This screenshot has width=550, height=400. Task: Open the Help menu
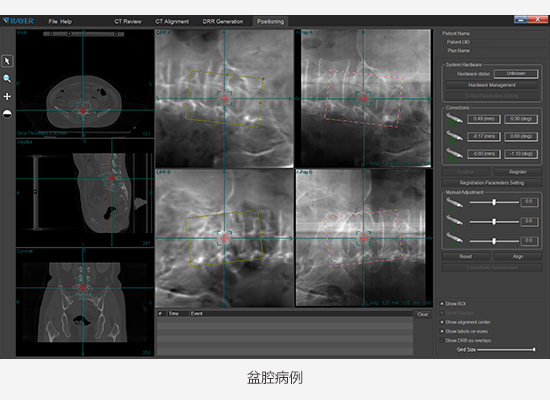66,21
